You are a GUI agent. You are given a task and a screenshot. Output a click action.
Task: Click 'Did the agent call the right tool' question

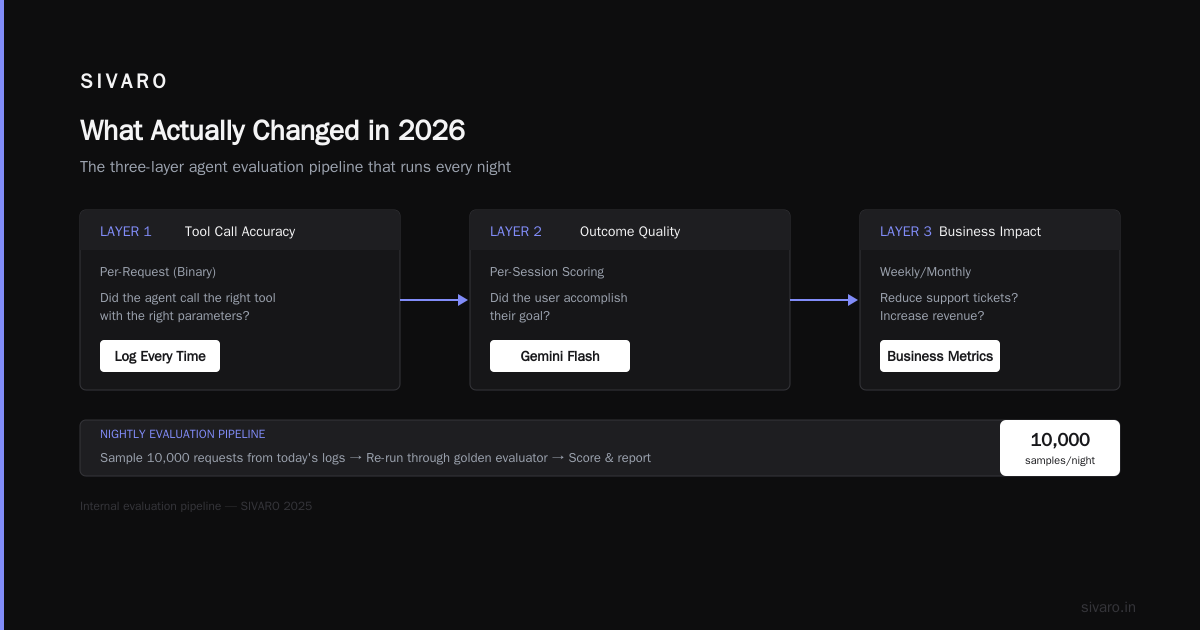(188, 298)
